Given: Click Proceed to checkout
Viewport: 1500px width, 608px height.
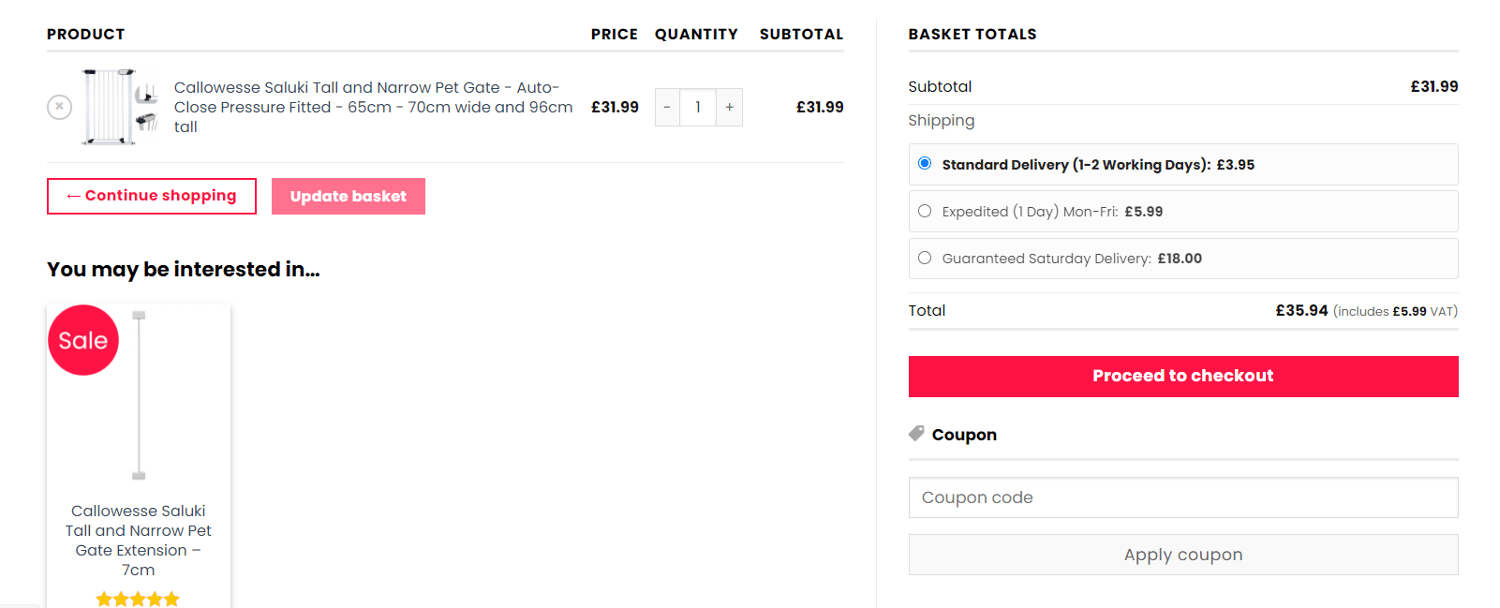Looking at the screenshot, I should (x=1182, y=375).
